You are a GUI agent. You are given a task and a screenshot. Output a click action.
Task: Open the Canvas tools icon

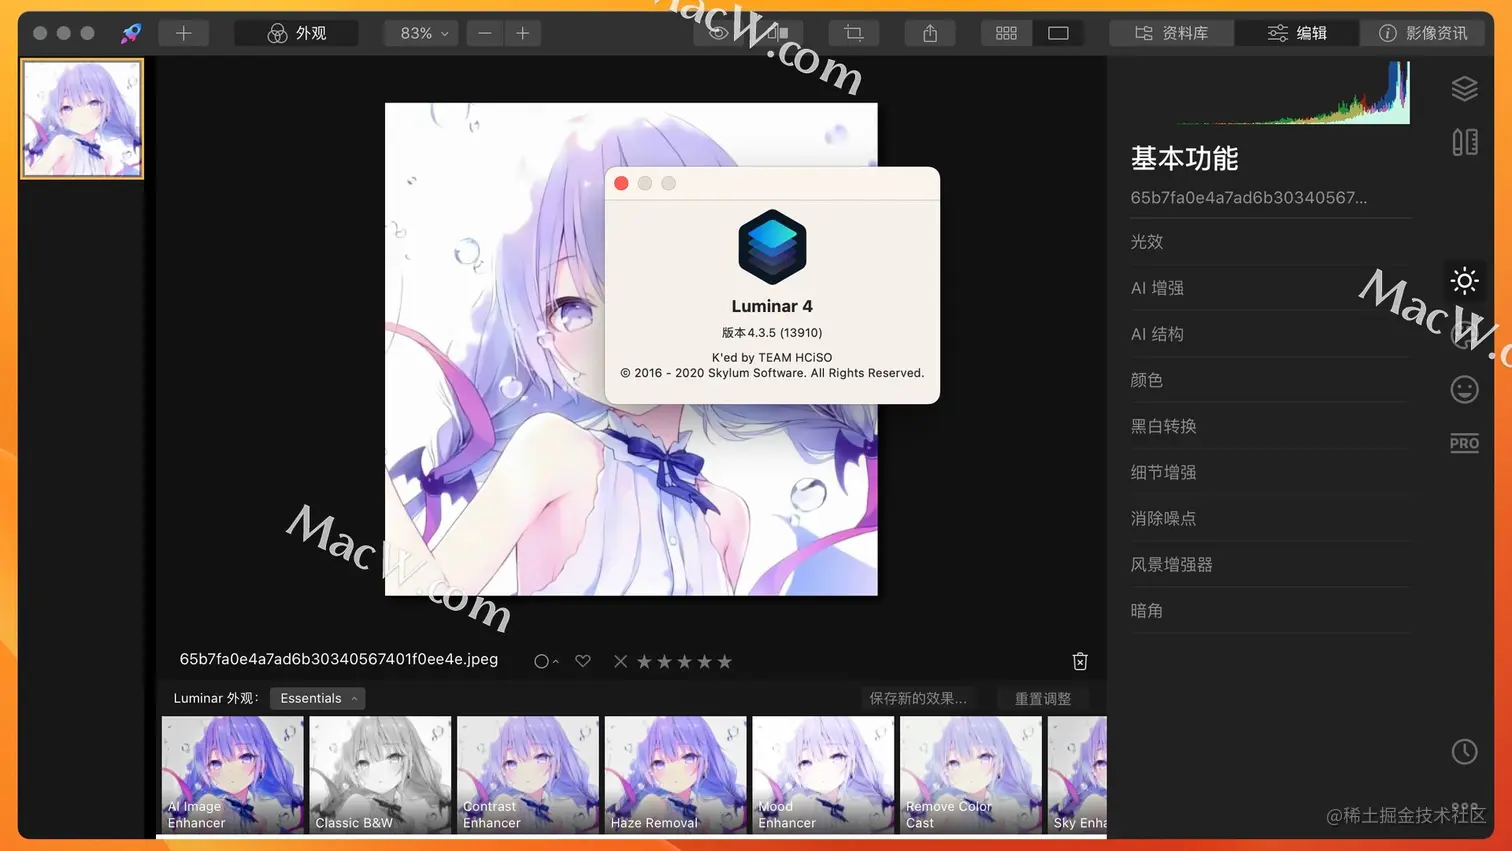pos(1464,142)
